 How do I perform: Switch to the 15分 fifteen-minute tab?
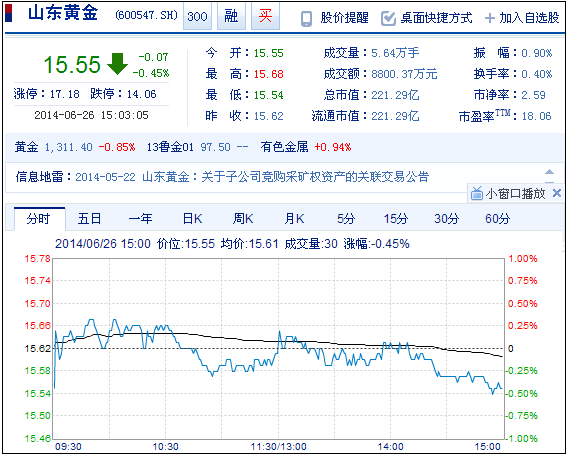click(x=396, y=219)
